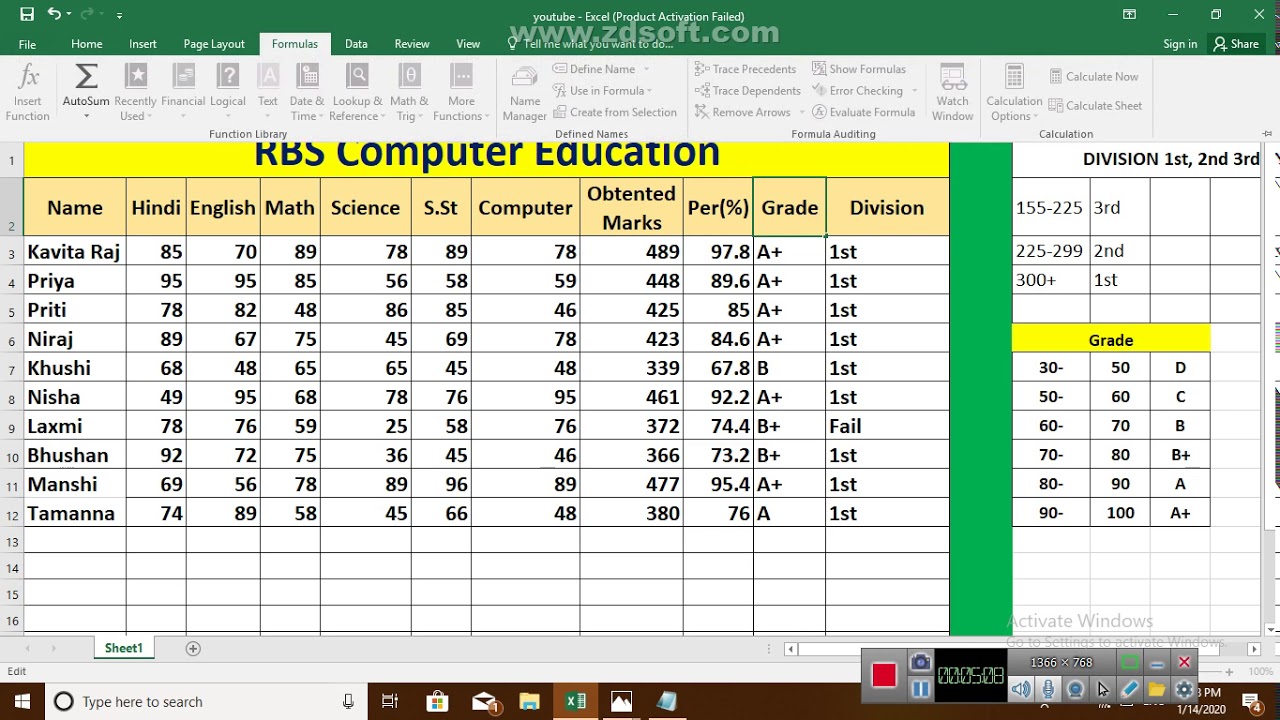Click the taskbar search box
Viewport: 1280px width, 720px height.
205,701
